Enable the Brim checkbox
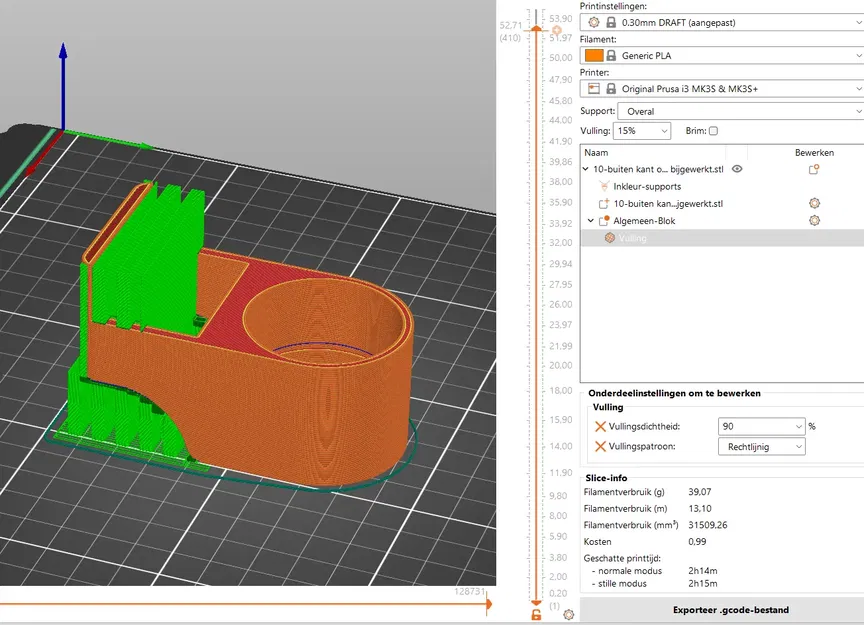The image size is (864, 625). pos(714,131)
